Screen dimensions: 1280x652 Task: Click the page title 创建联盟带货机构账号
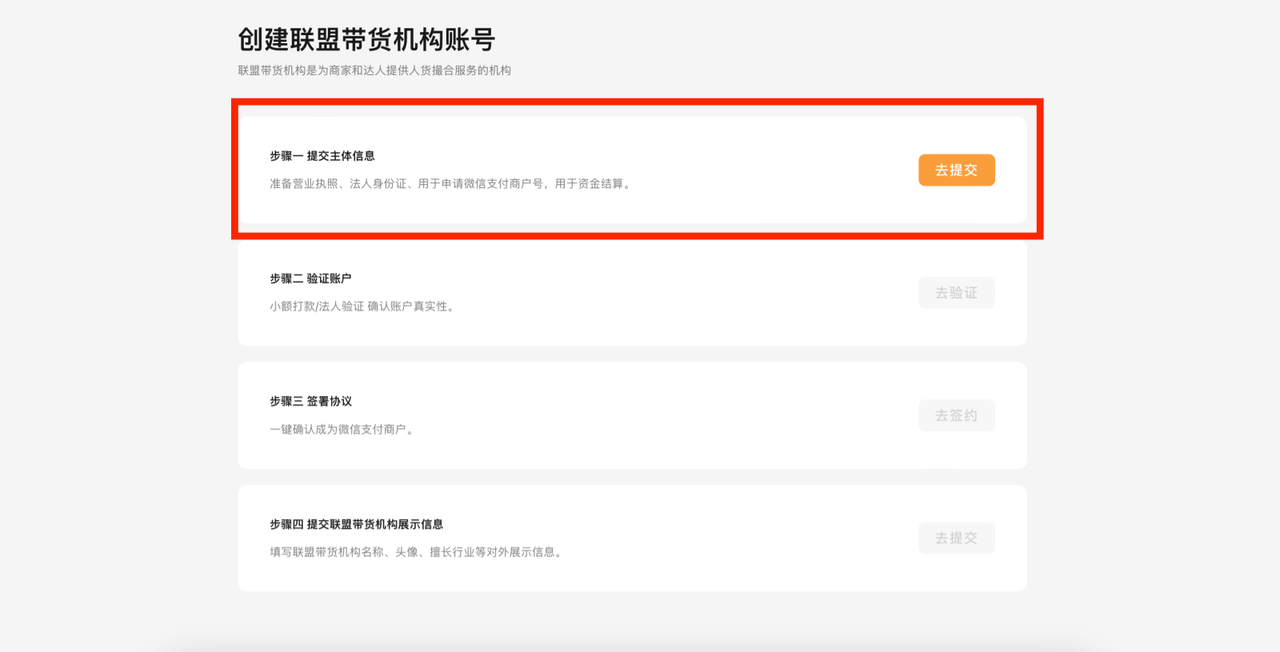pyautogui.click(x=366, y=40)
